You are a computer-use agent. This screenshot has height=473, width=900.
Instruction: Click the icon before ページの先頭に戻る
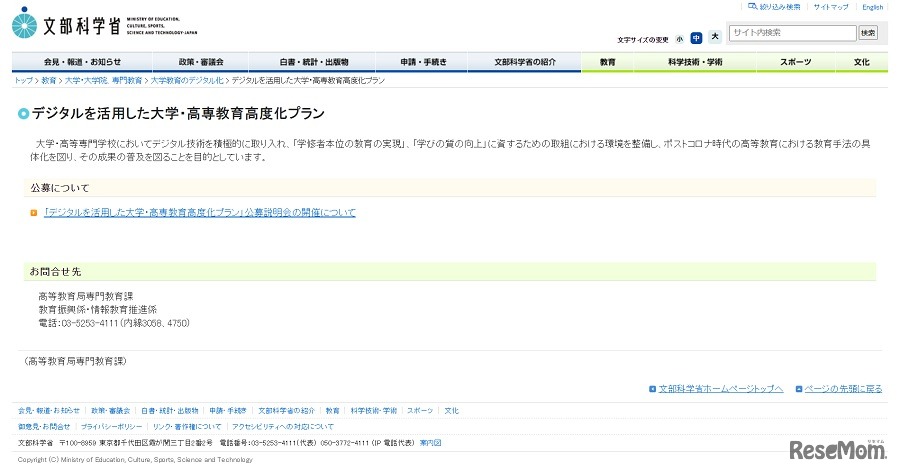point(799,389)
